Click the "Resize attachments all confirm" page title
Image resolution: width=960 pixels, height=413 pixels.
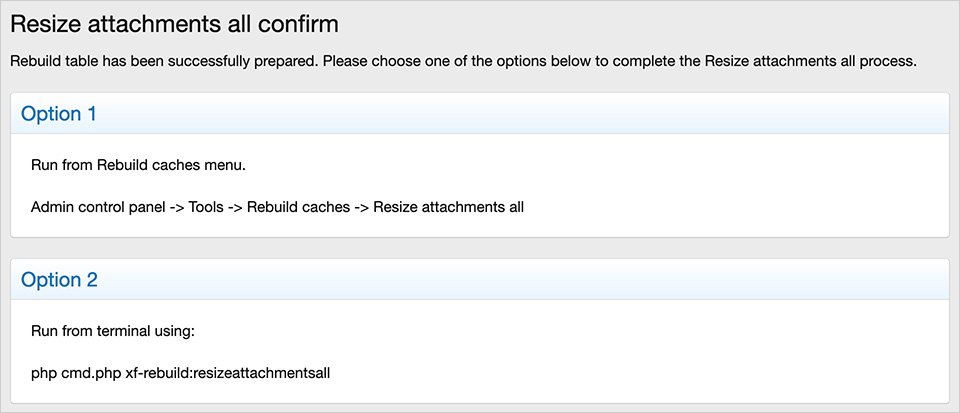[x=174, y=22]
